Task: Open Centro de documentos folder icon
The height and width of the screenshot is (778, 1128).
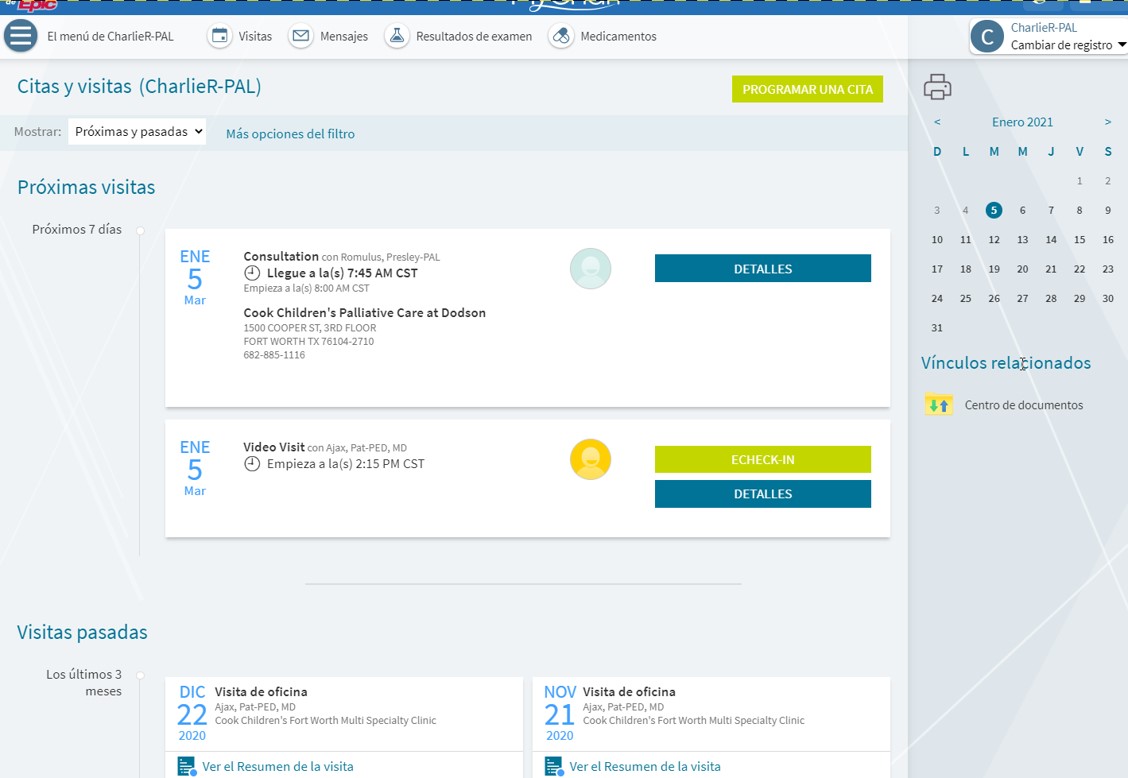Action: pos(938,405)
